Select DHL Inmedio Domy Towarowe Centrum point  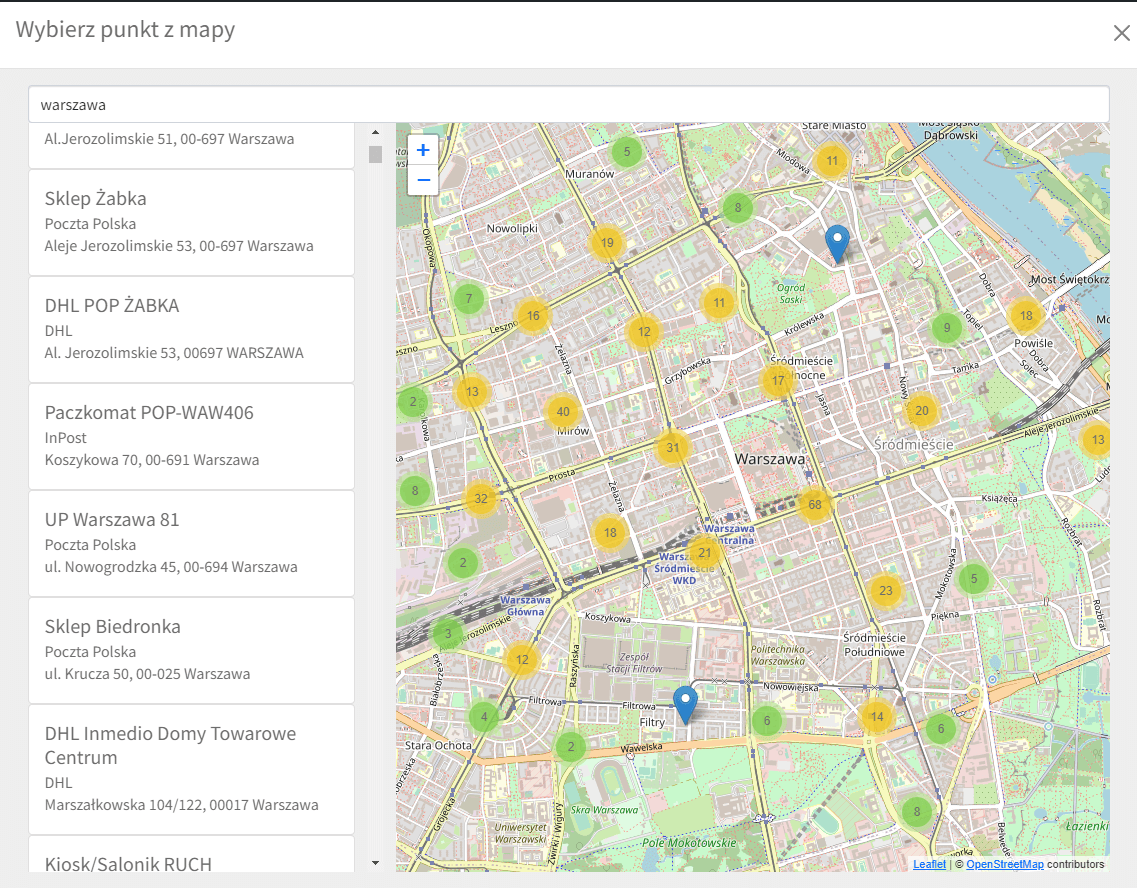[x=191, y=769]
